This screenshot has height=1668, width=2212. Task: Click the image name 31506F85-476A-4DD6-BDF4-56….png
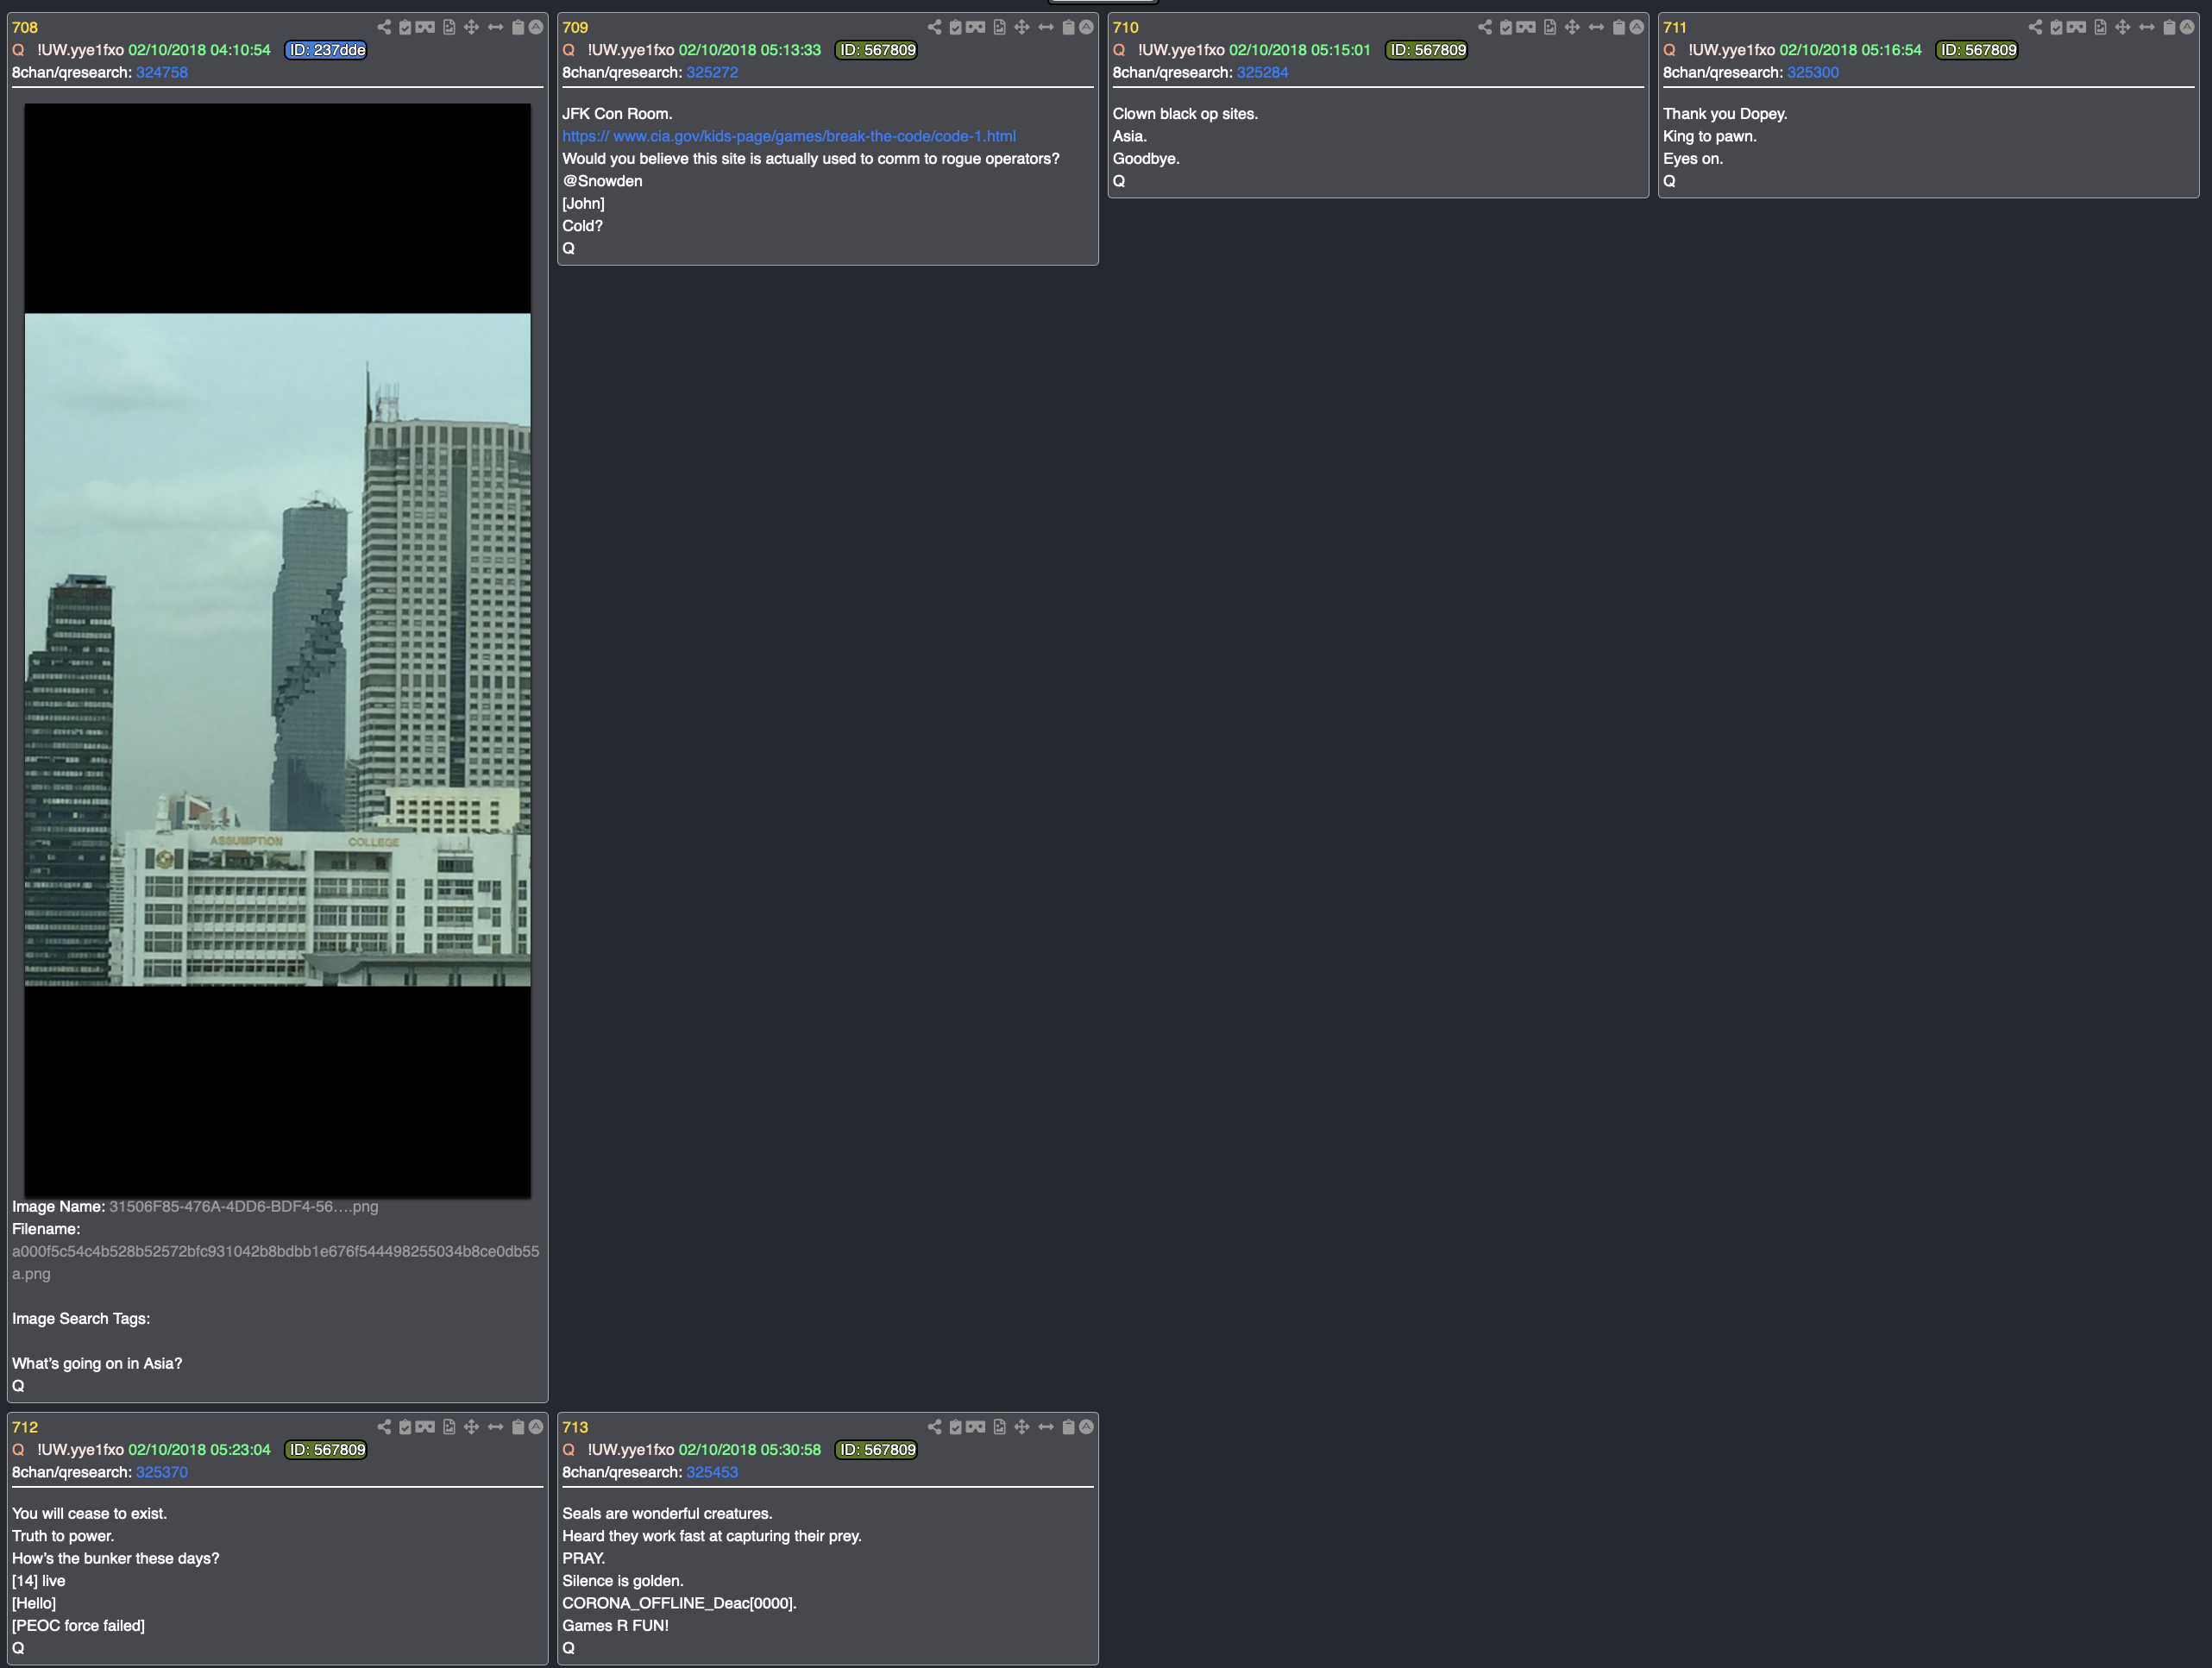(x=244, y=1206)
